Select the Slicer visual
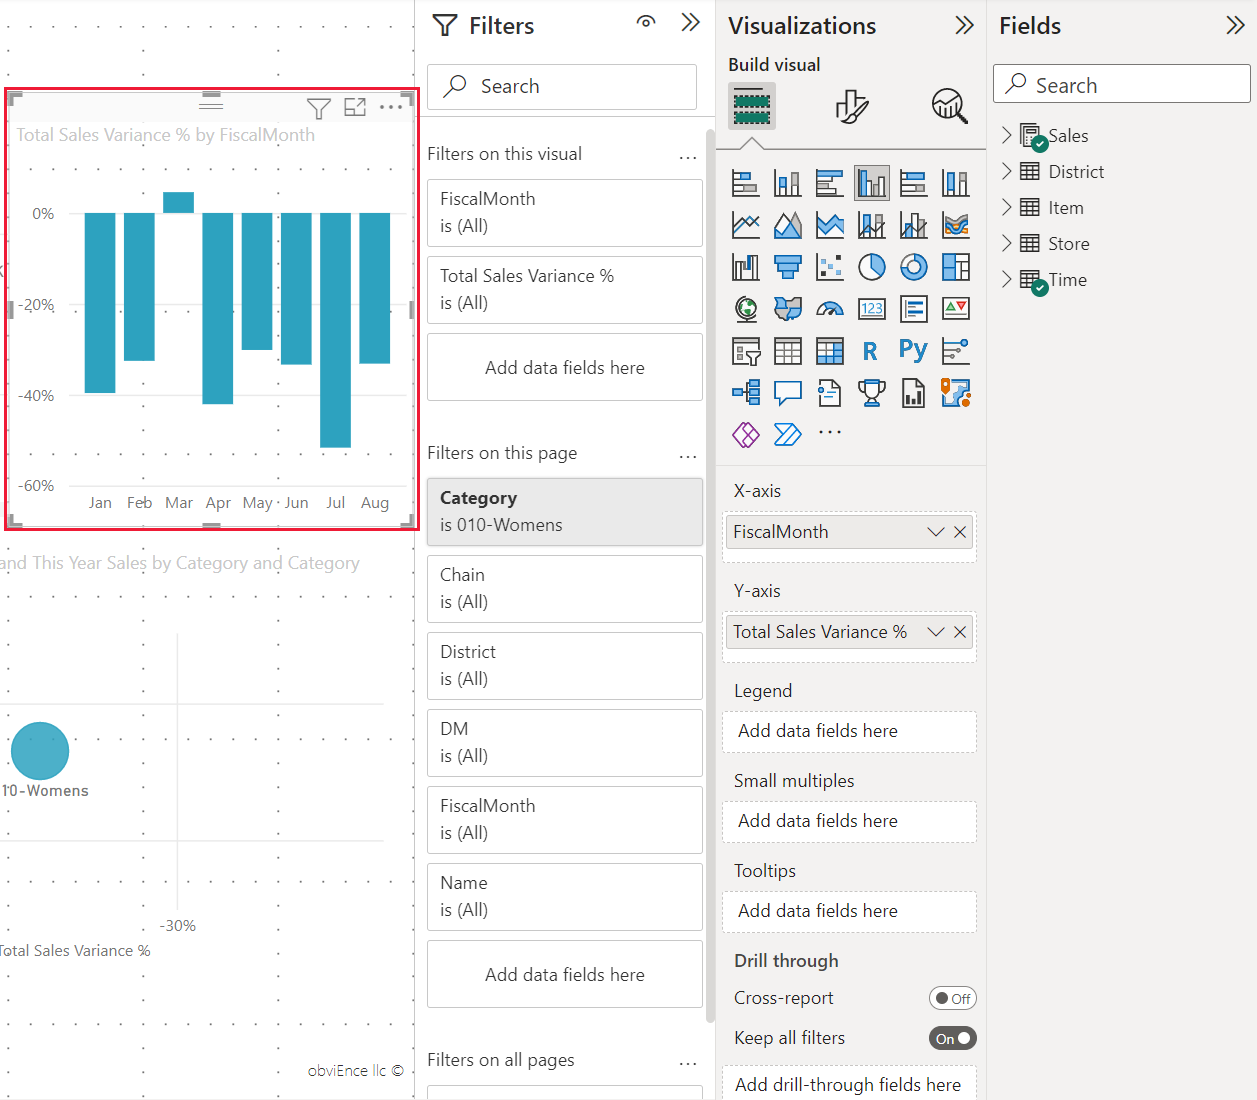Screen dimensions: 1257x1100 coord(746,351)
